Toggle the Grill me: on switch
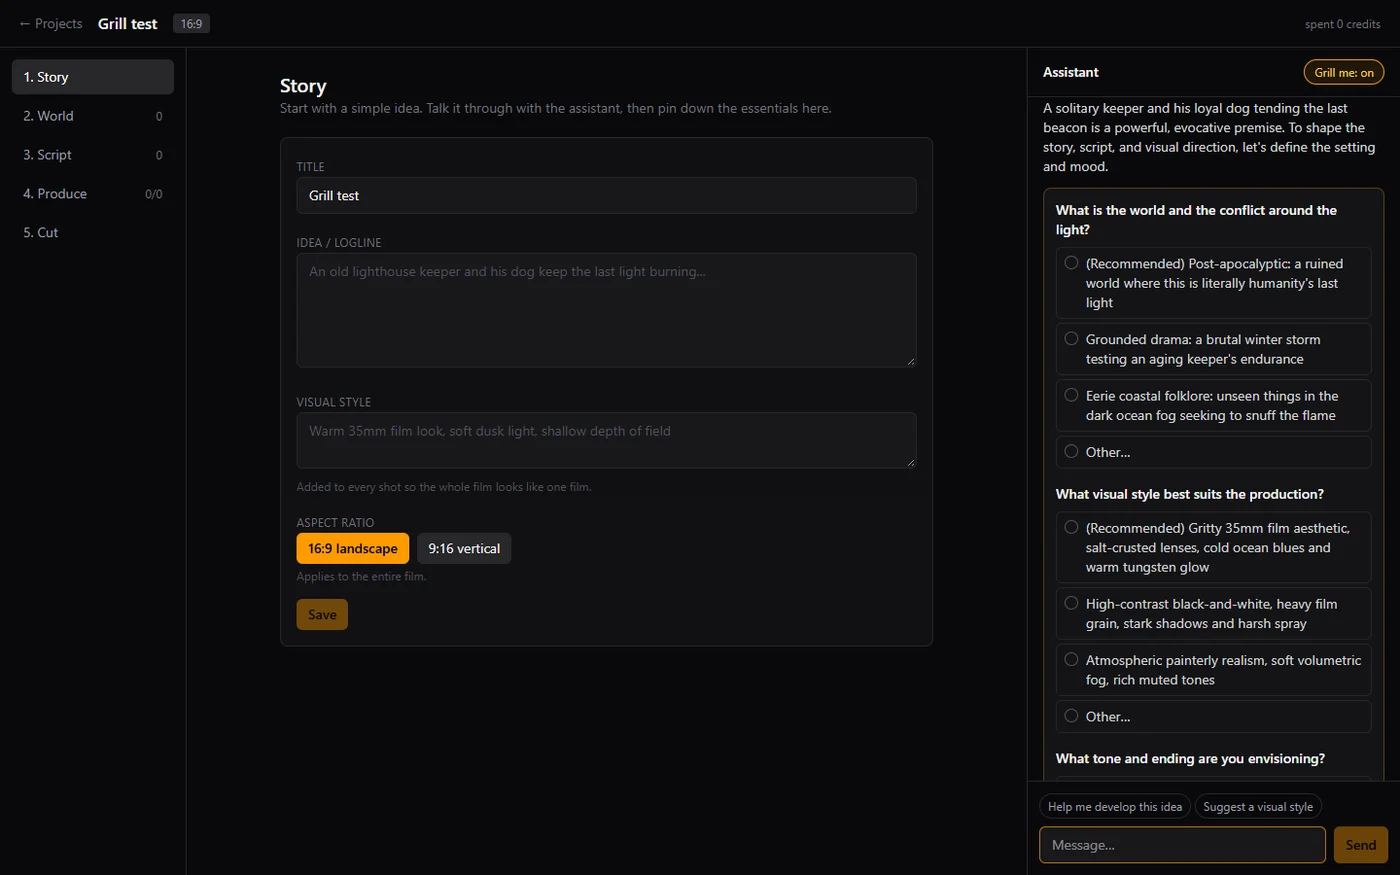Image resolution: width=1400 pixels, height=875 pixels. [1344, 72]
